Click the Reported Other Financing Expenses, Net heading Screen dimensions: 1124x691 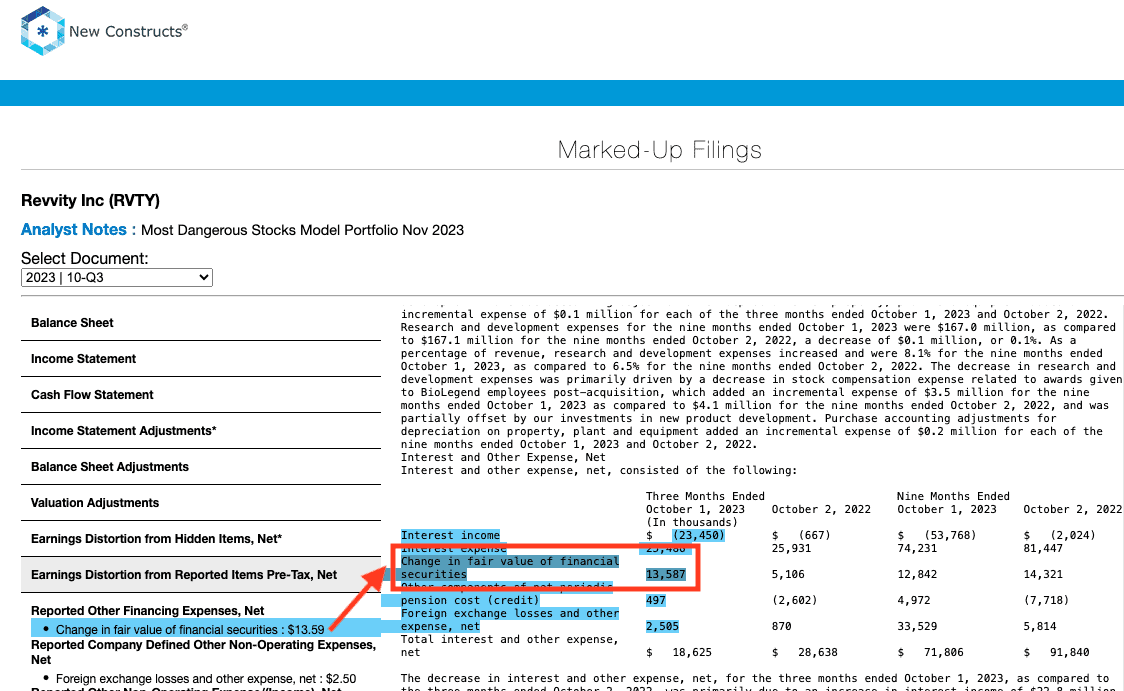pos(148,611)
